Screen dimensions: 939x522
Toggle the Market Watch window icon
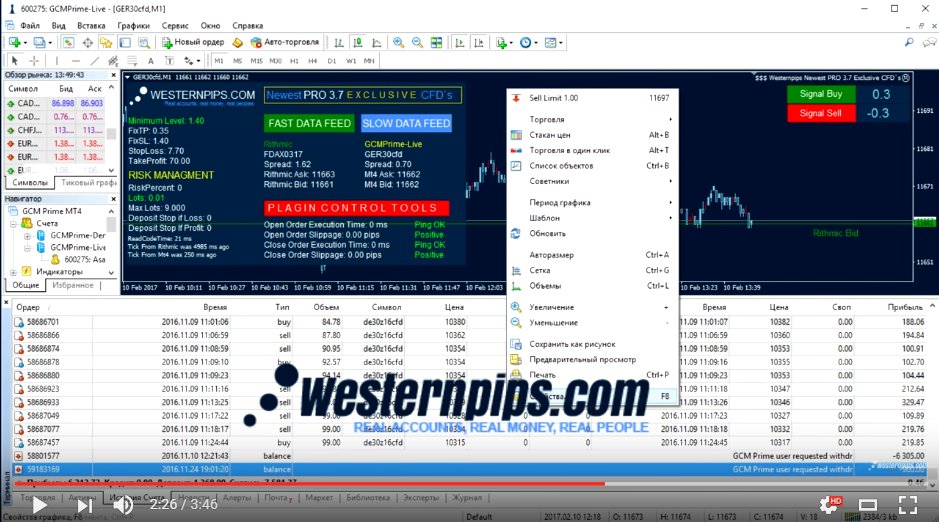[x=68, y=43]
